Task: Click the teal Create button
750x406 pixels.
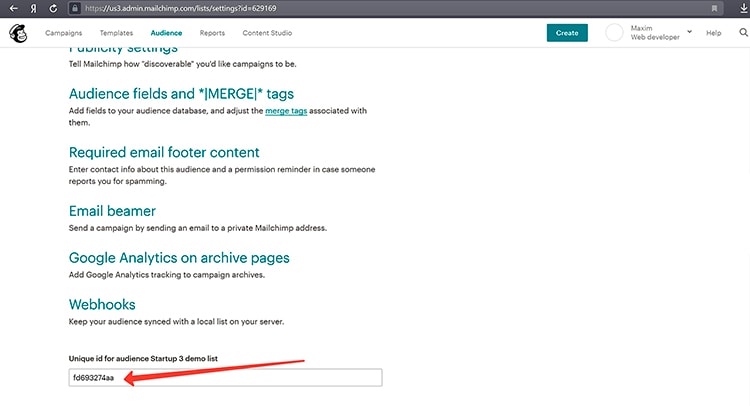Action: point(567,33)
